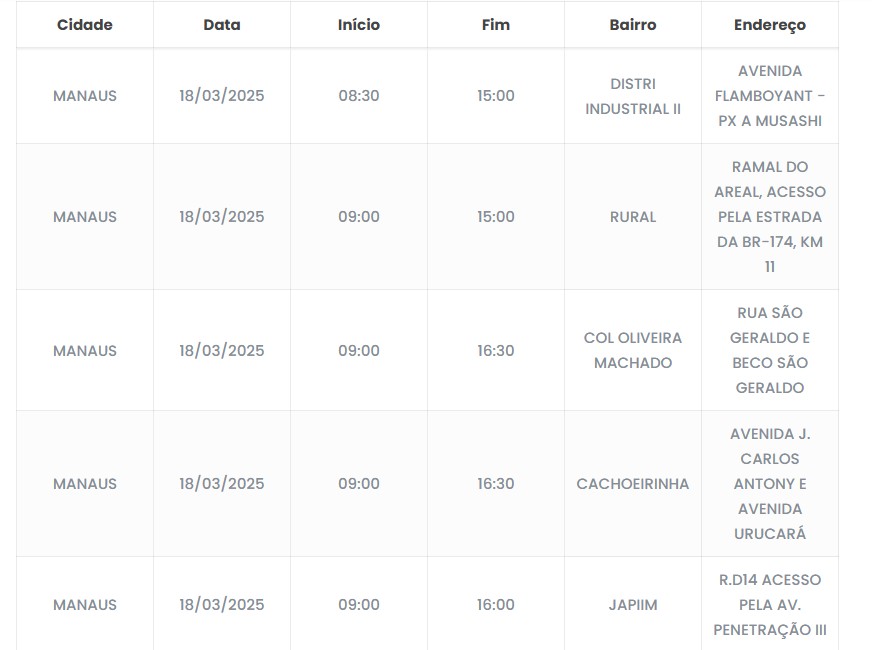Viewport: 872px width, 650px height.
Task: Select the date cell in the JAPIIM row
Action: [x=222, y=605]
